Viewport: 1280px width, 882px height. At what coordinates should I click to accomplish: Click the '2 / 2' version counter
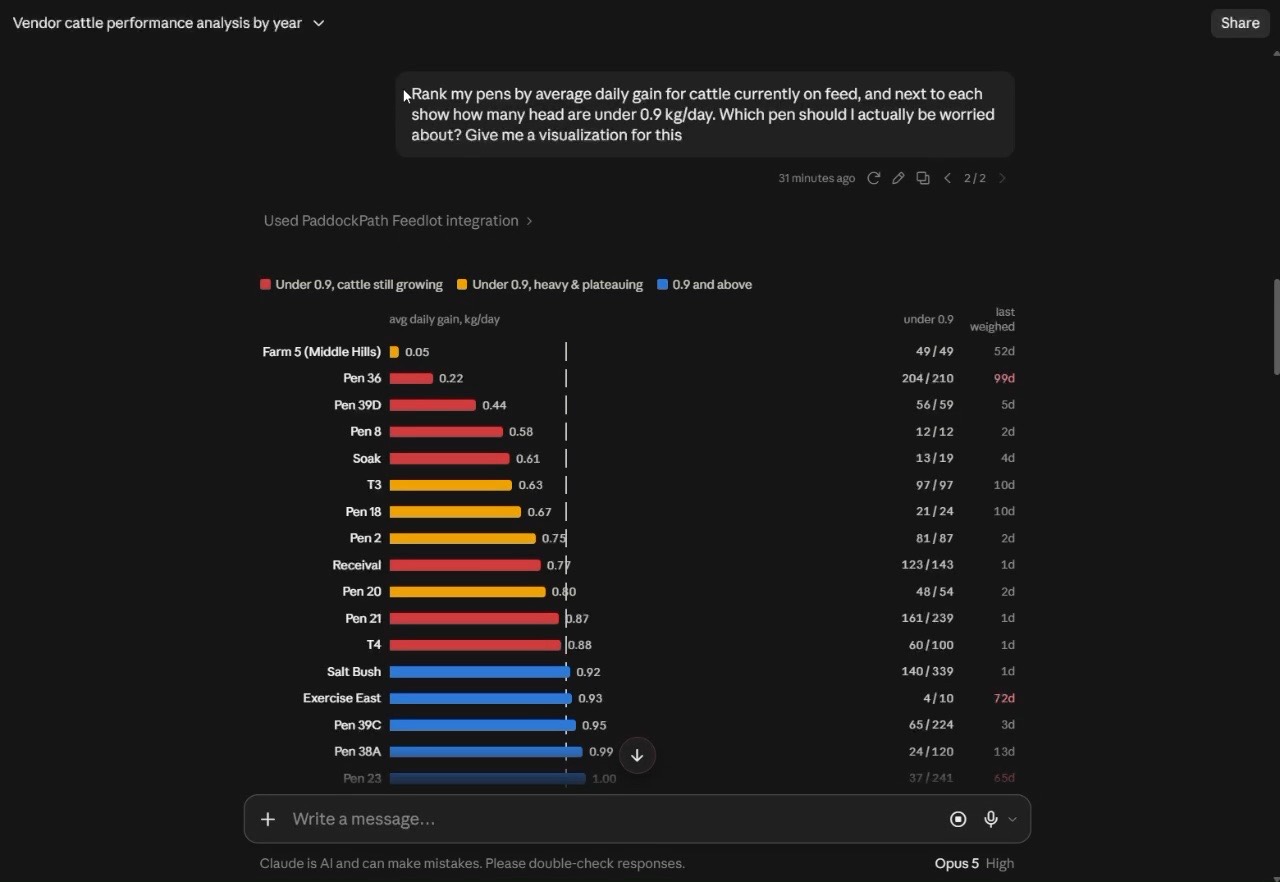(975, 178)
